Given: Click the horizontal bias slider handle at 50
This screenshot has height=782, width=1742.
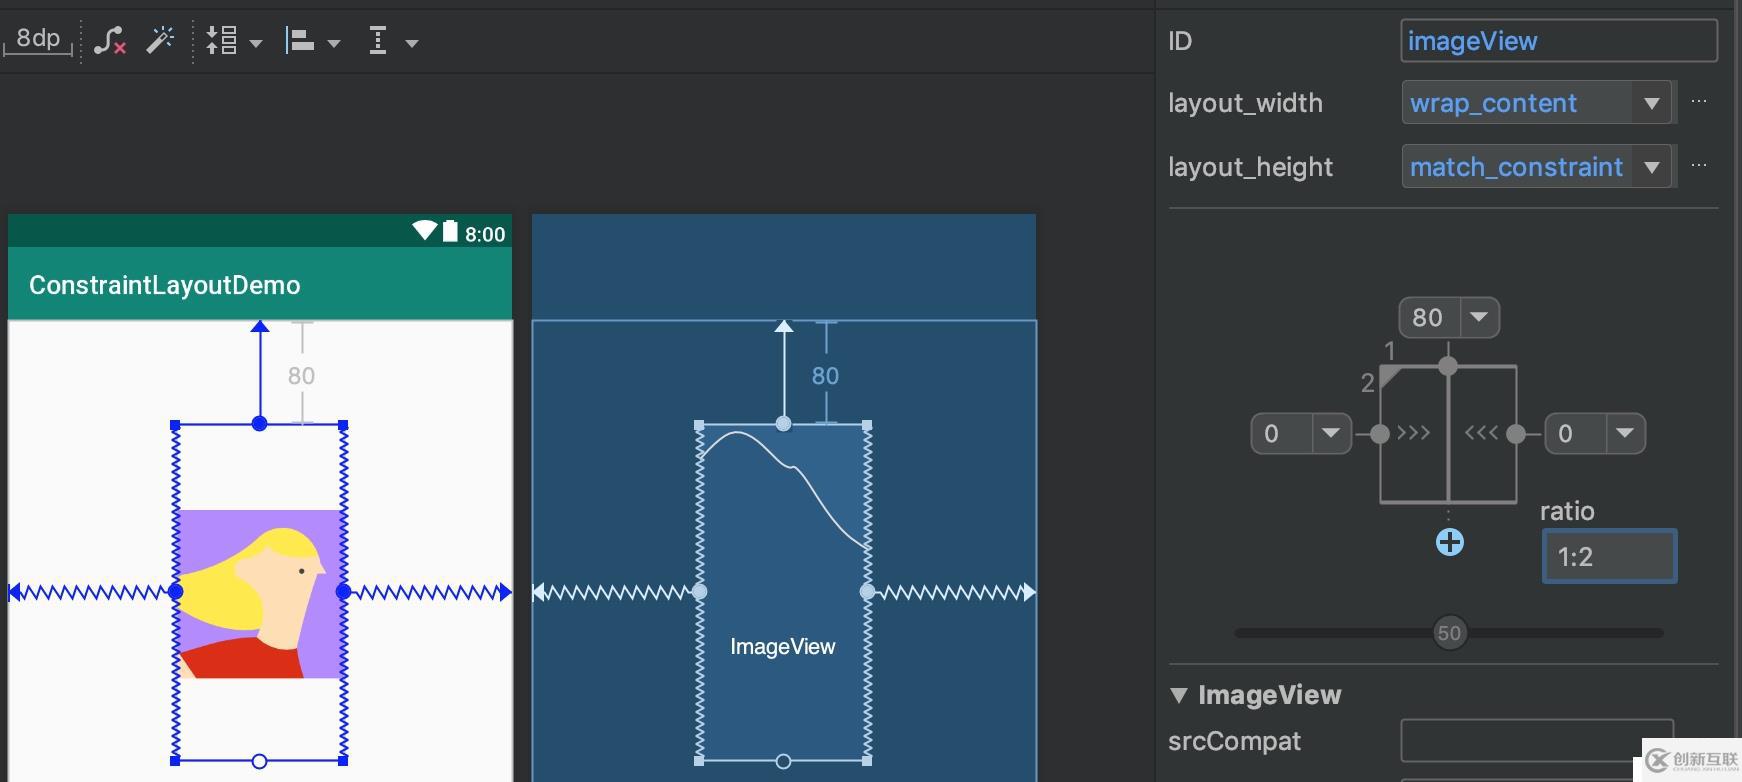Looking at the screenshot, I should pos(1449,632).
